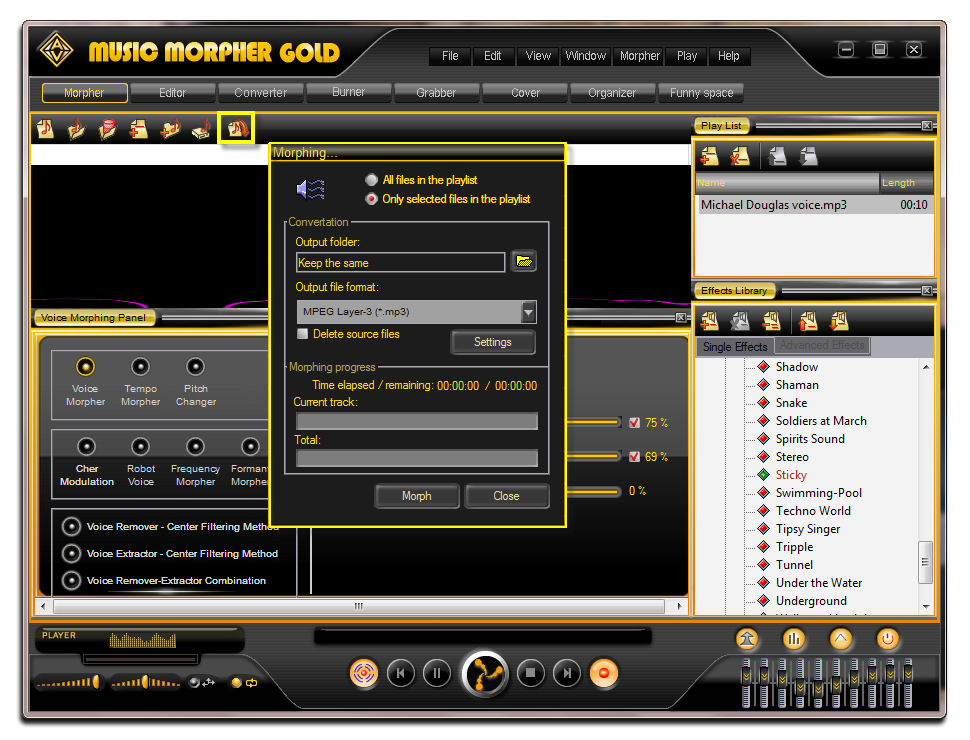Uncheck the 75 % checkbox

(x=634, y=423)
